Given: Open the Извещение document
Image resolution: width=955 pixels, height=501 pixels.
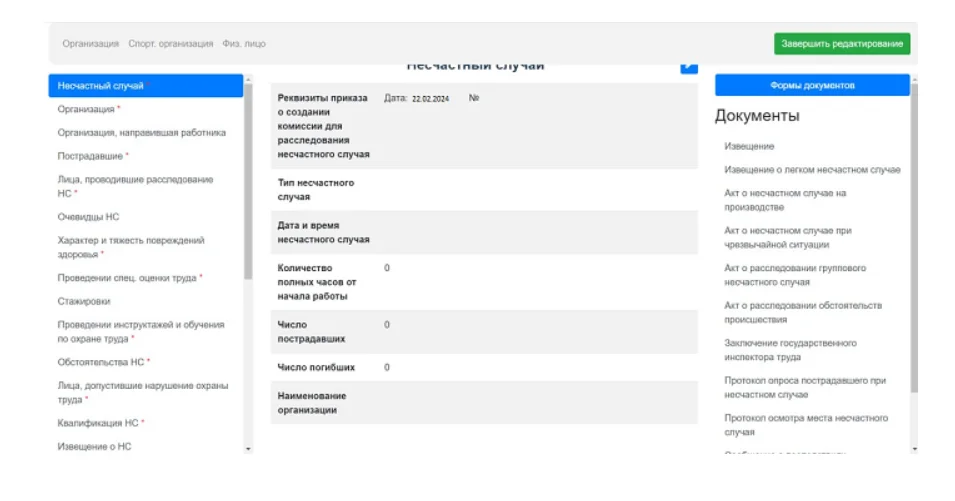Looking at the screenshot, I should click(x=749, y=146).
